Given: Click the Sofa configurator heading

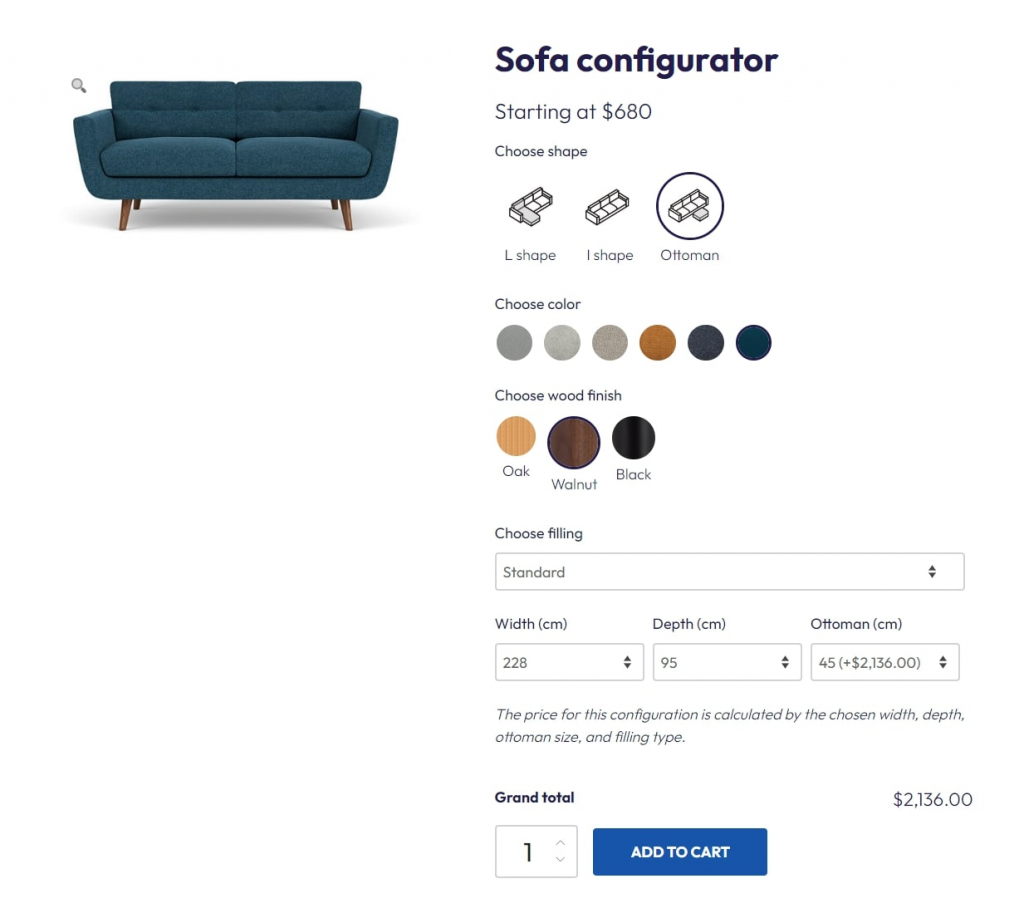Looking at the screenshot, I should tap(636, 60).
